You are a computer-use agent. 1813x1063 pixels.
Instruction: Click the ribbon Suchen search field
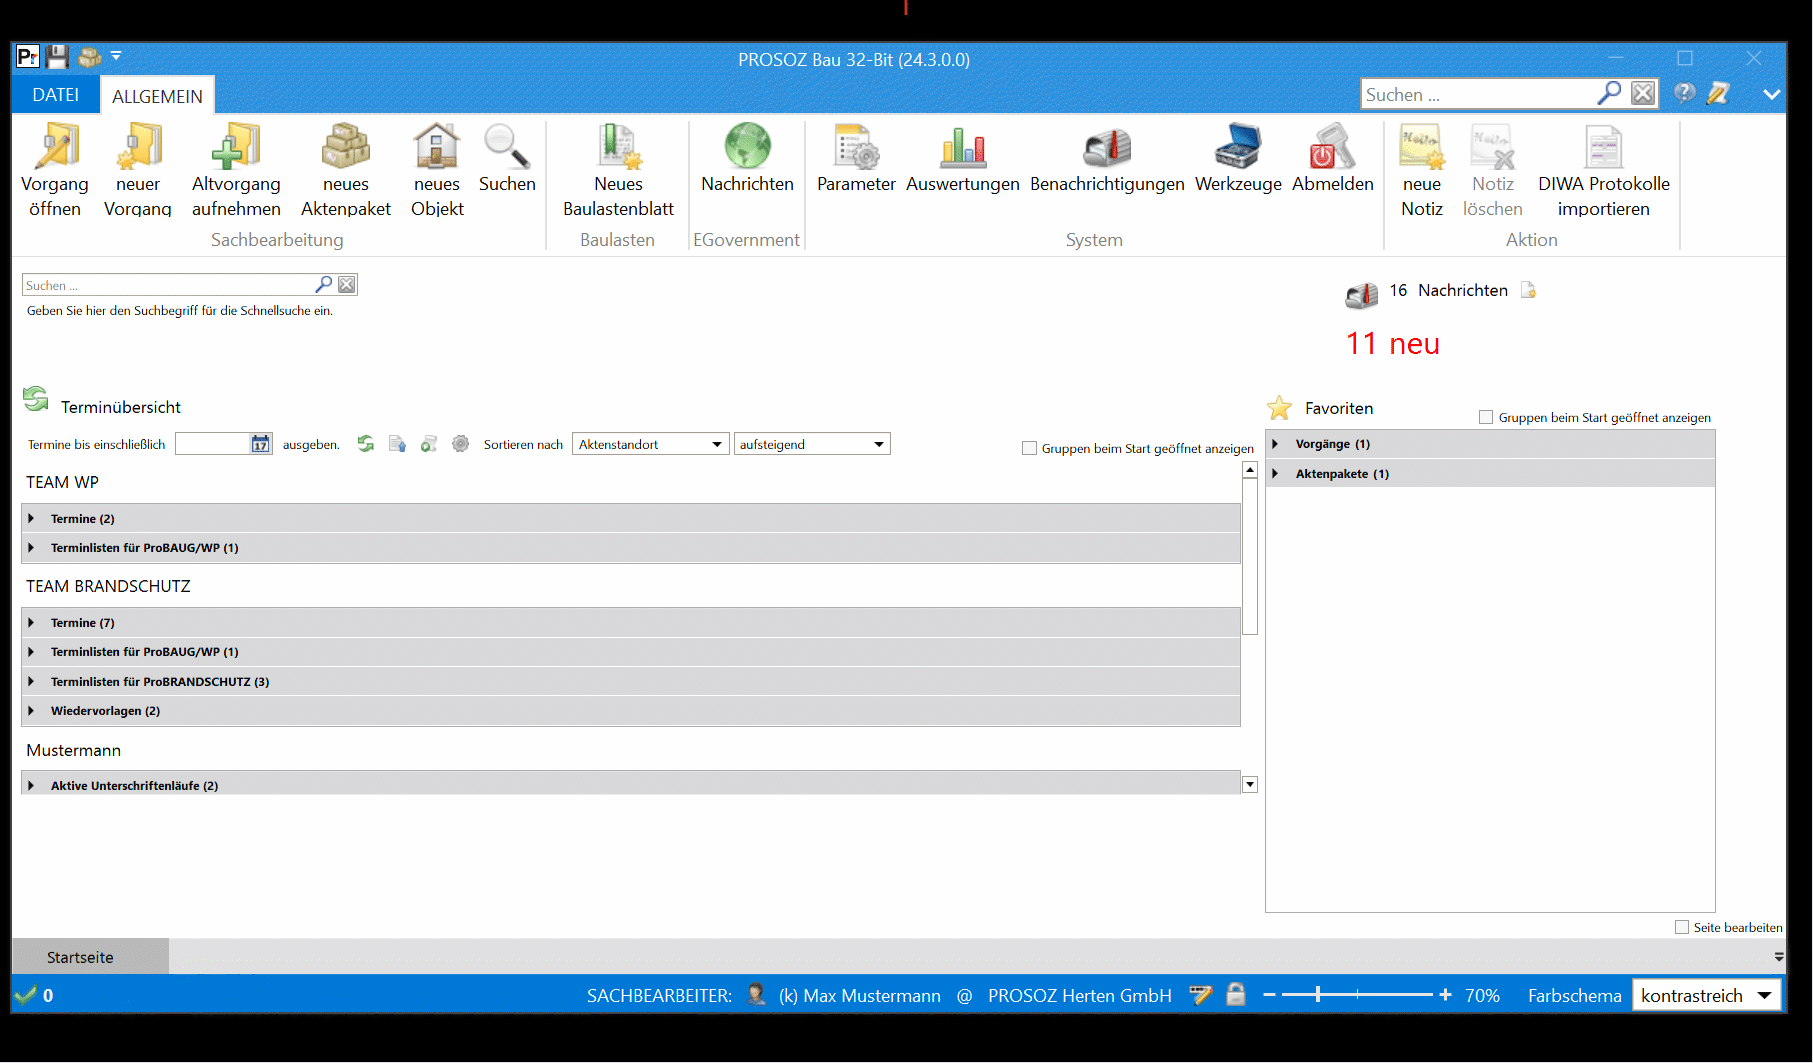pyautogui.click(x=1478, y=94)
